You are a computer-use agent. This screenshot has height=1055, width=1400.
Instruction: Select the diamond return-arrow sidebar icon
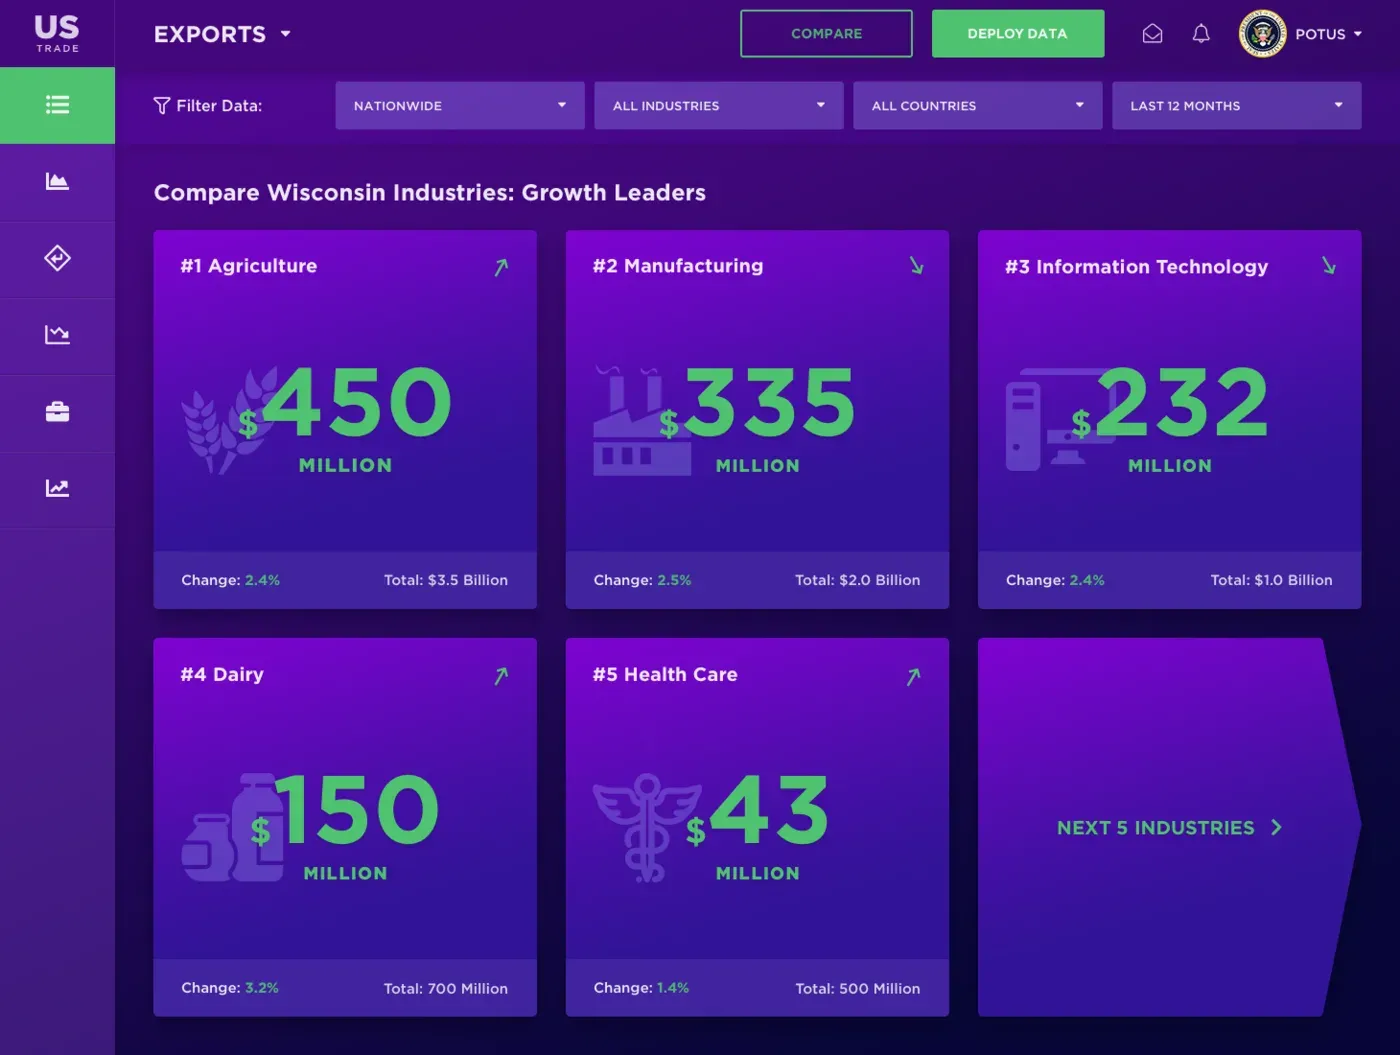click(57, 258)
